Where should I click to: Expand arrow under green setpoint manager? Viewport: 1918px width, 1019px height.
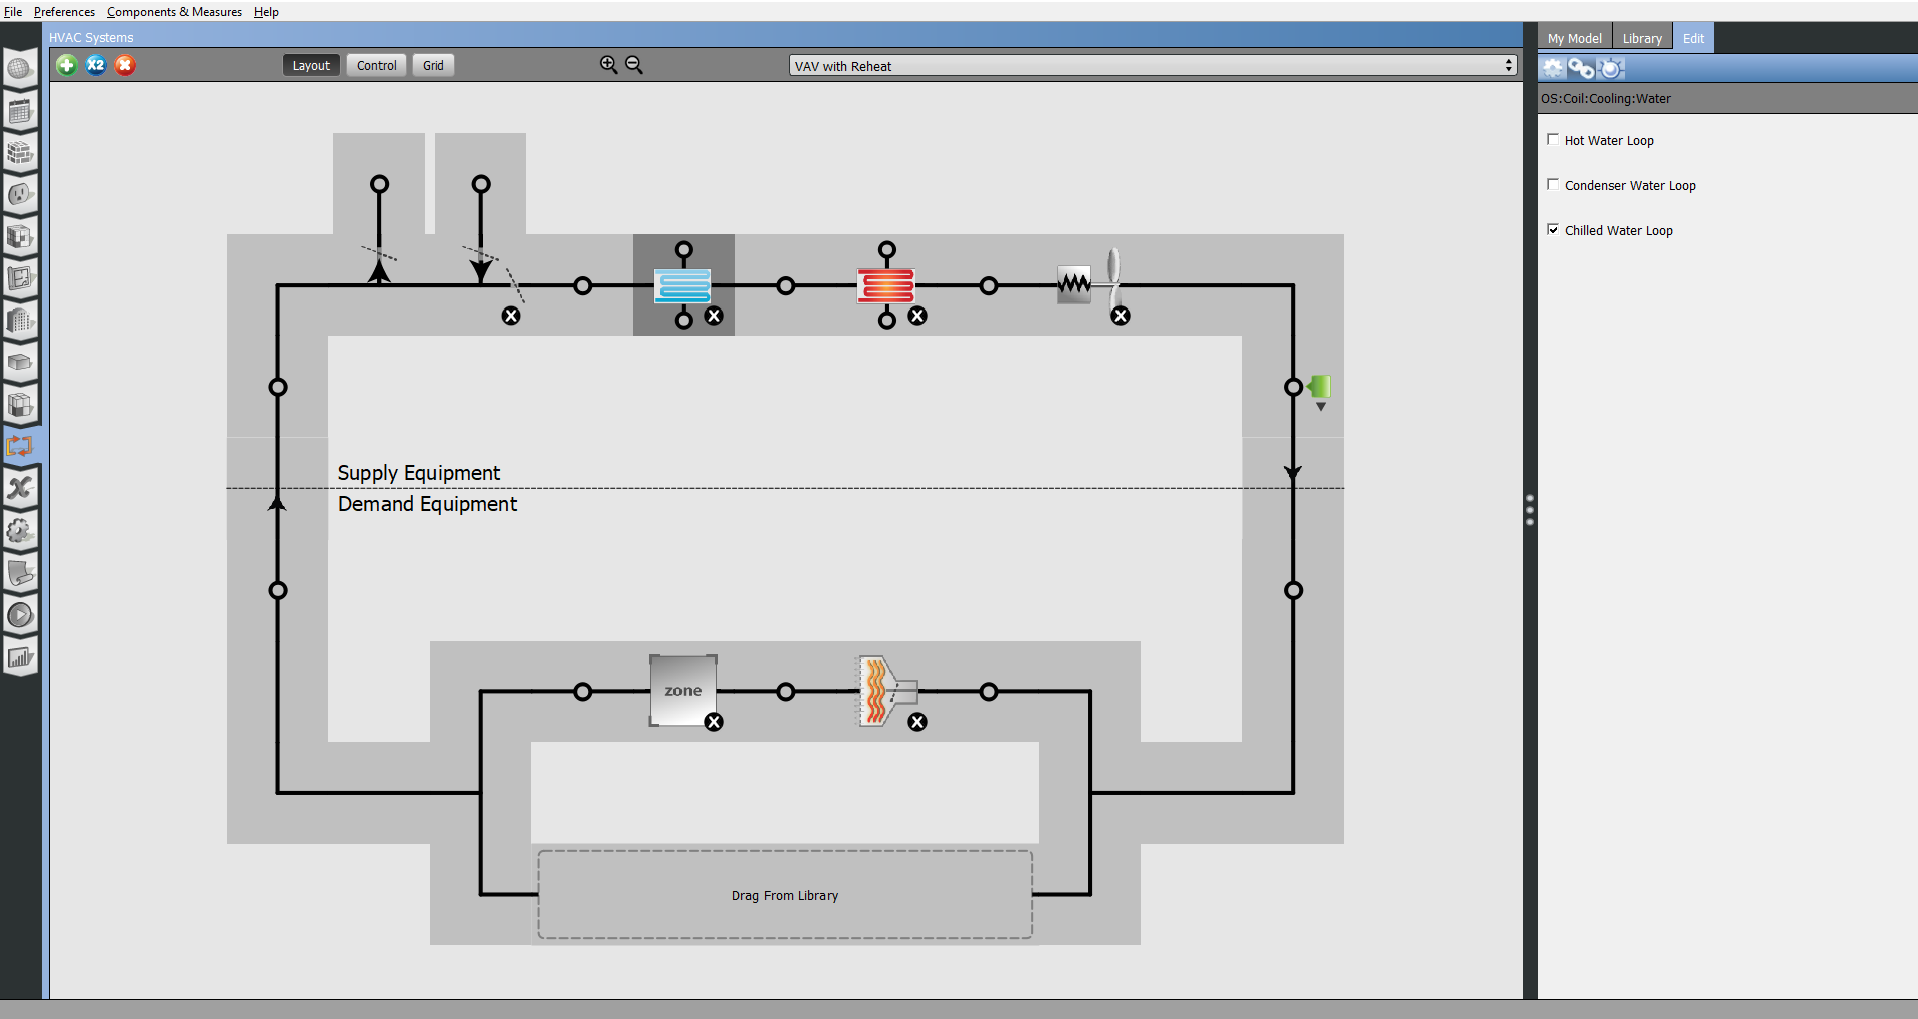[x=1321, y=407]
